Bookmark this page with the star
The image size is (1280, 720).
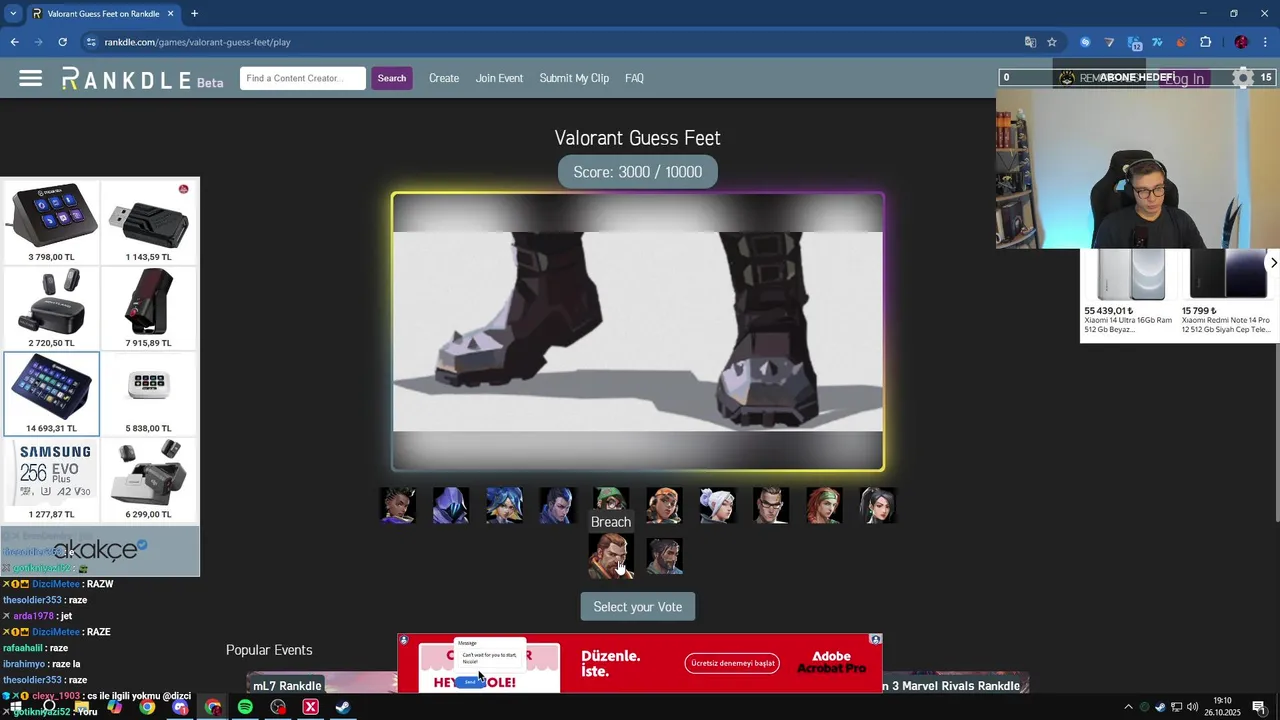(1052, 42)
